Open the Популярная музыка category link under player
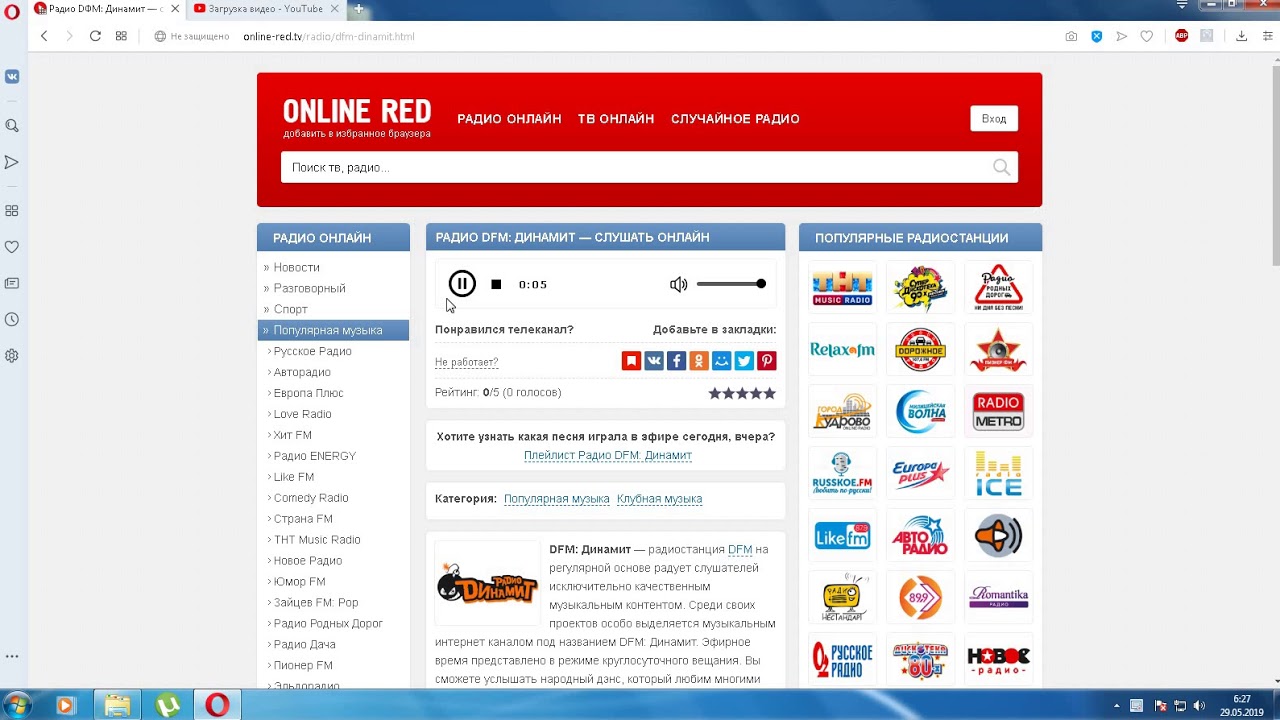 556,499
